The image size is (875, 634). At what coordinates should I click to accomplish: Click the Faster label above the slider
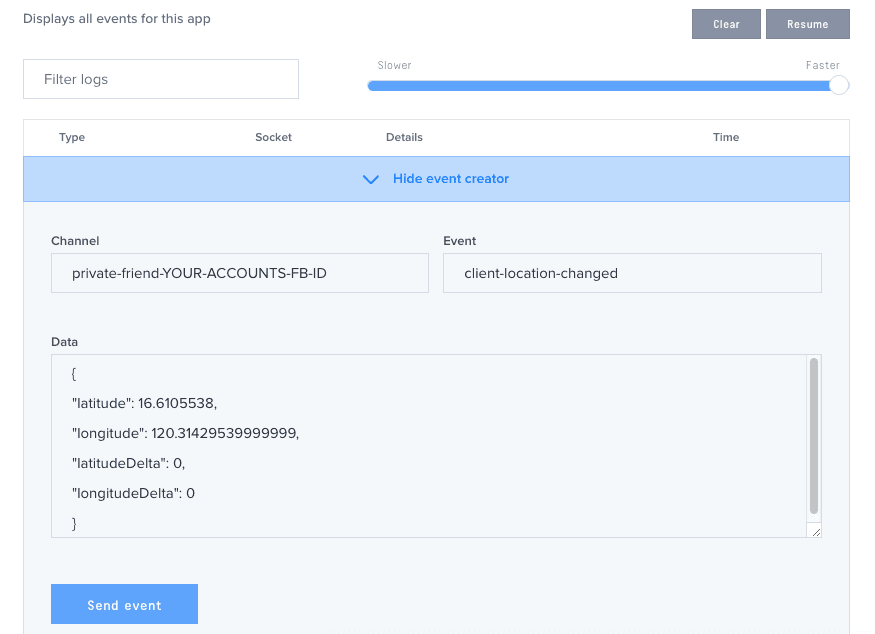822,65
